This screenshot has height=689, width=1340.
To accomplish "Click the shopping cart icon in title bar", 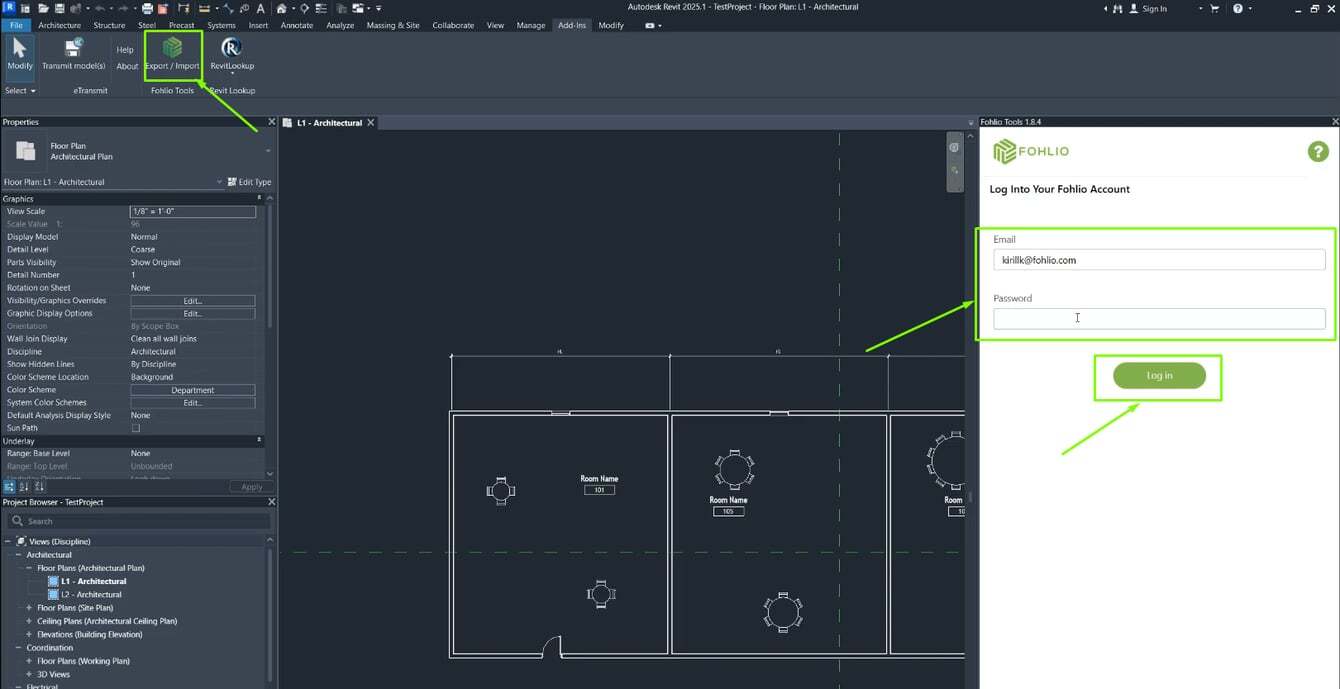I will point(1215,8).
